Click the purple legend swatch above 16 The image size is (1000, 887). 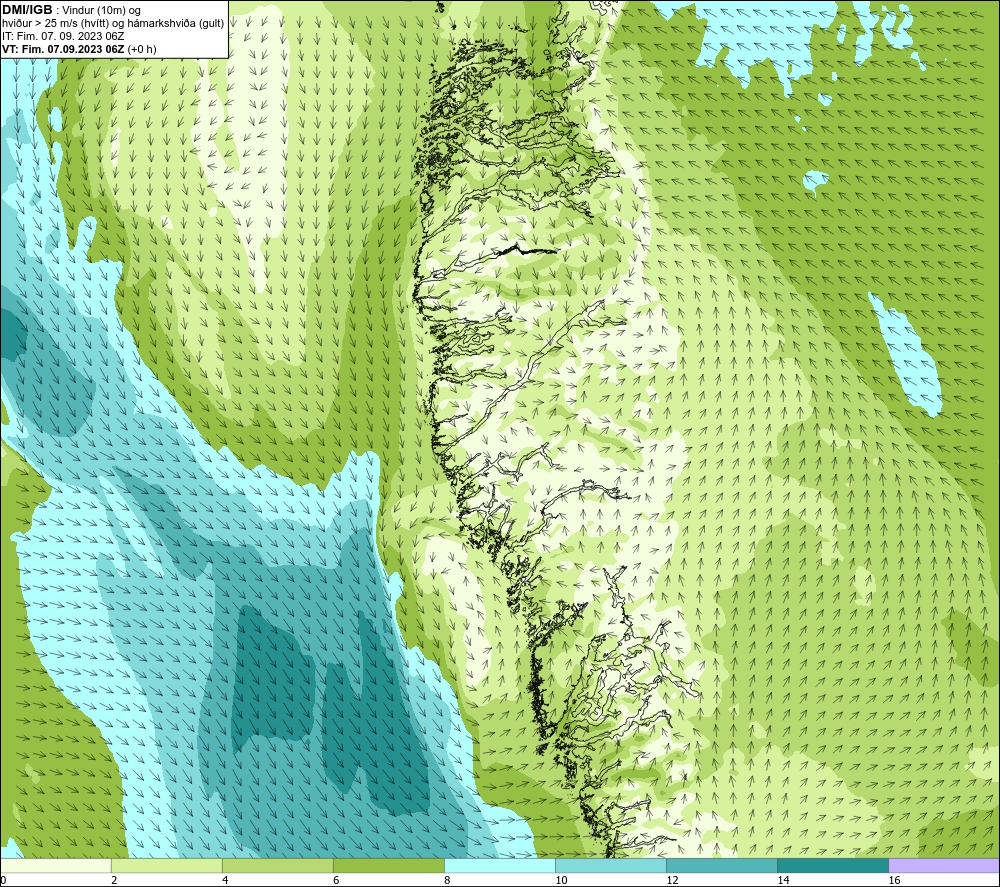pyautogui.click(x=944, y=865)
